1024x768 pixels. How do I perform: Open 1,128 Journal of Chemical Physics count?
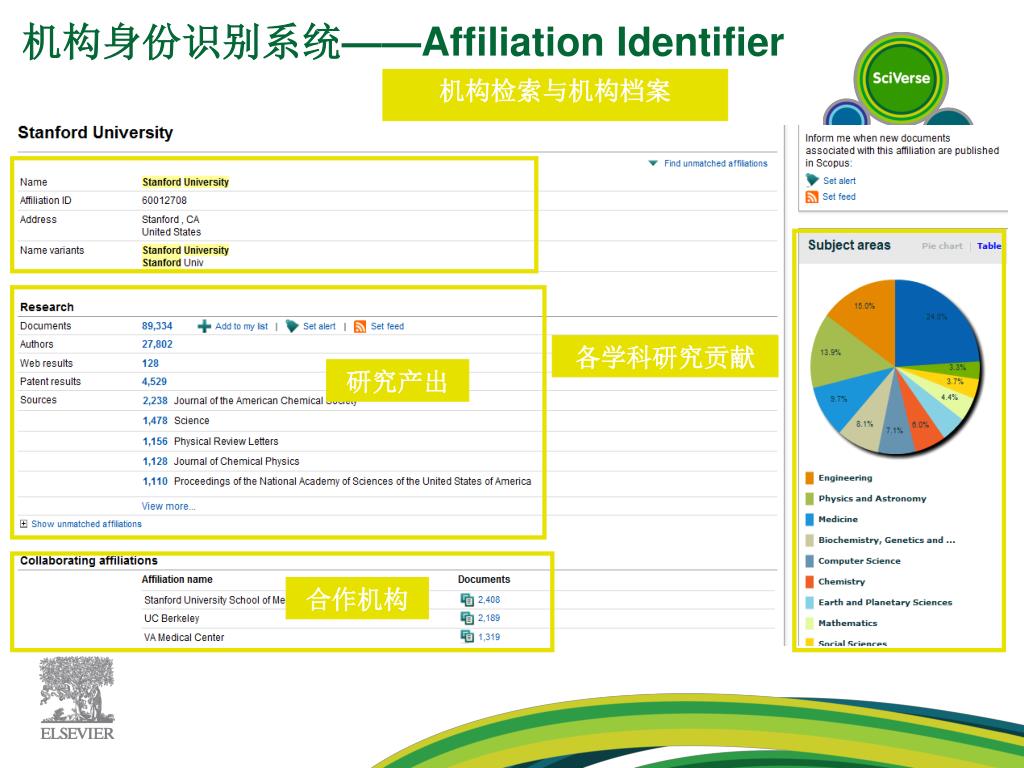155,461
